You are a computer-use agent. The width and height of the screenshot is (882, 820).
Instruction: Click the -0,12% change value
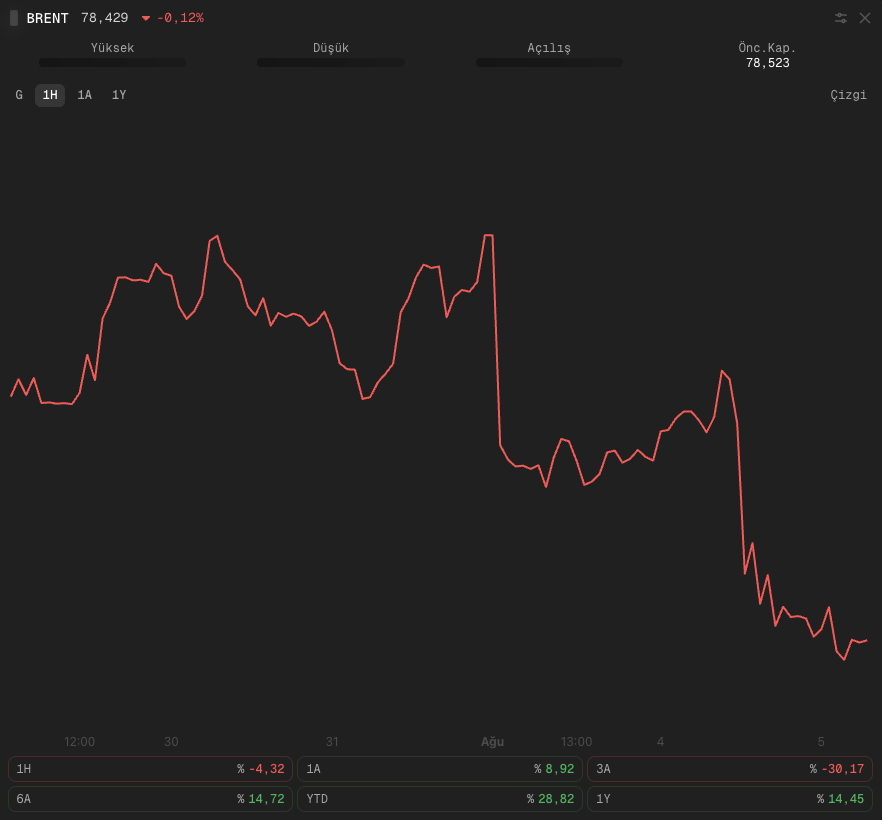tap(180, 18)
